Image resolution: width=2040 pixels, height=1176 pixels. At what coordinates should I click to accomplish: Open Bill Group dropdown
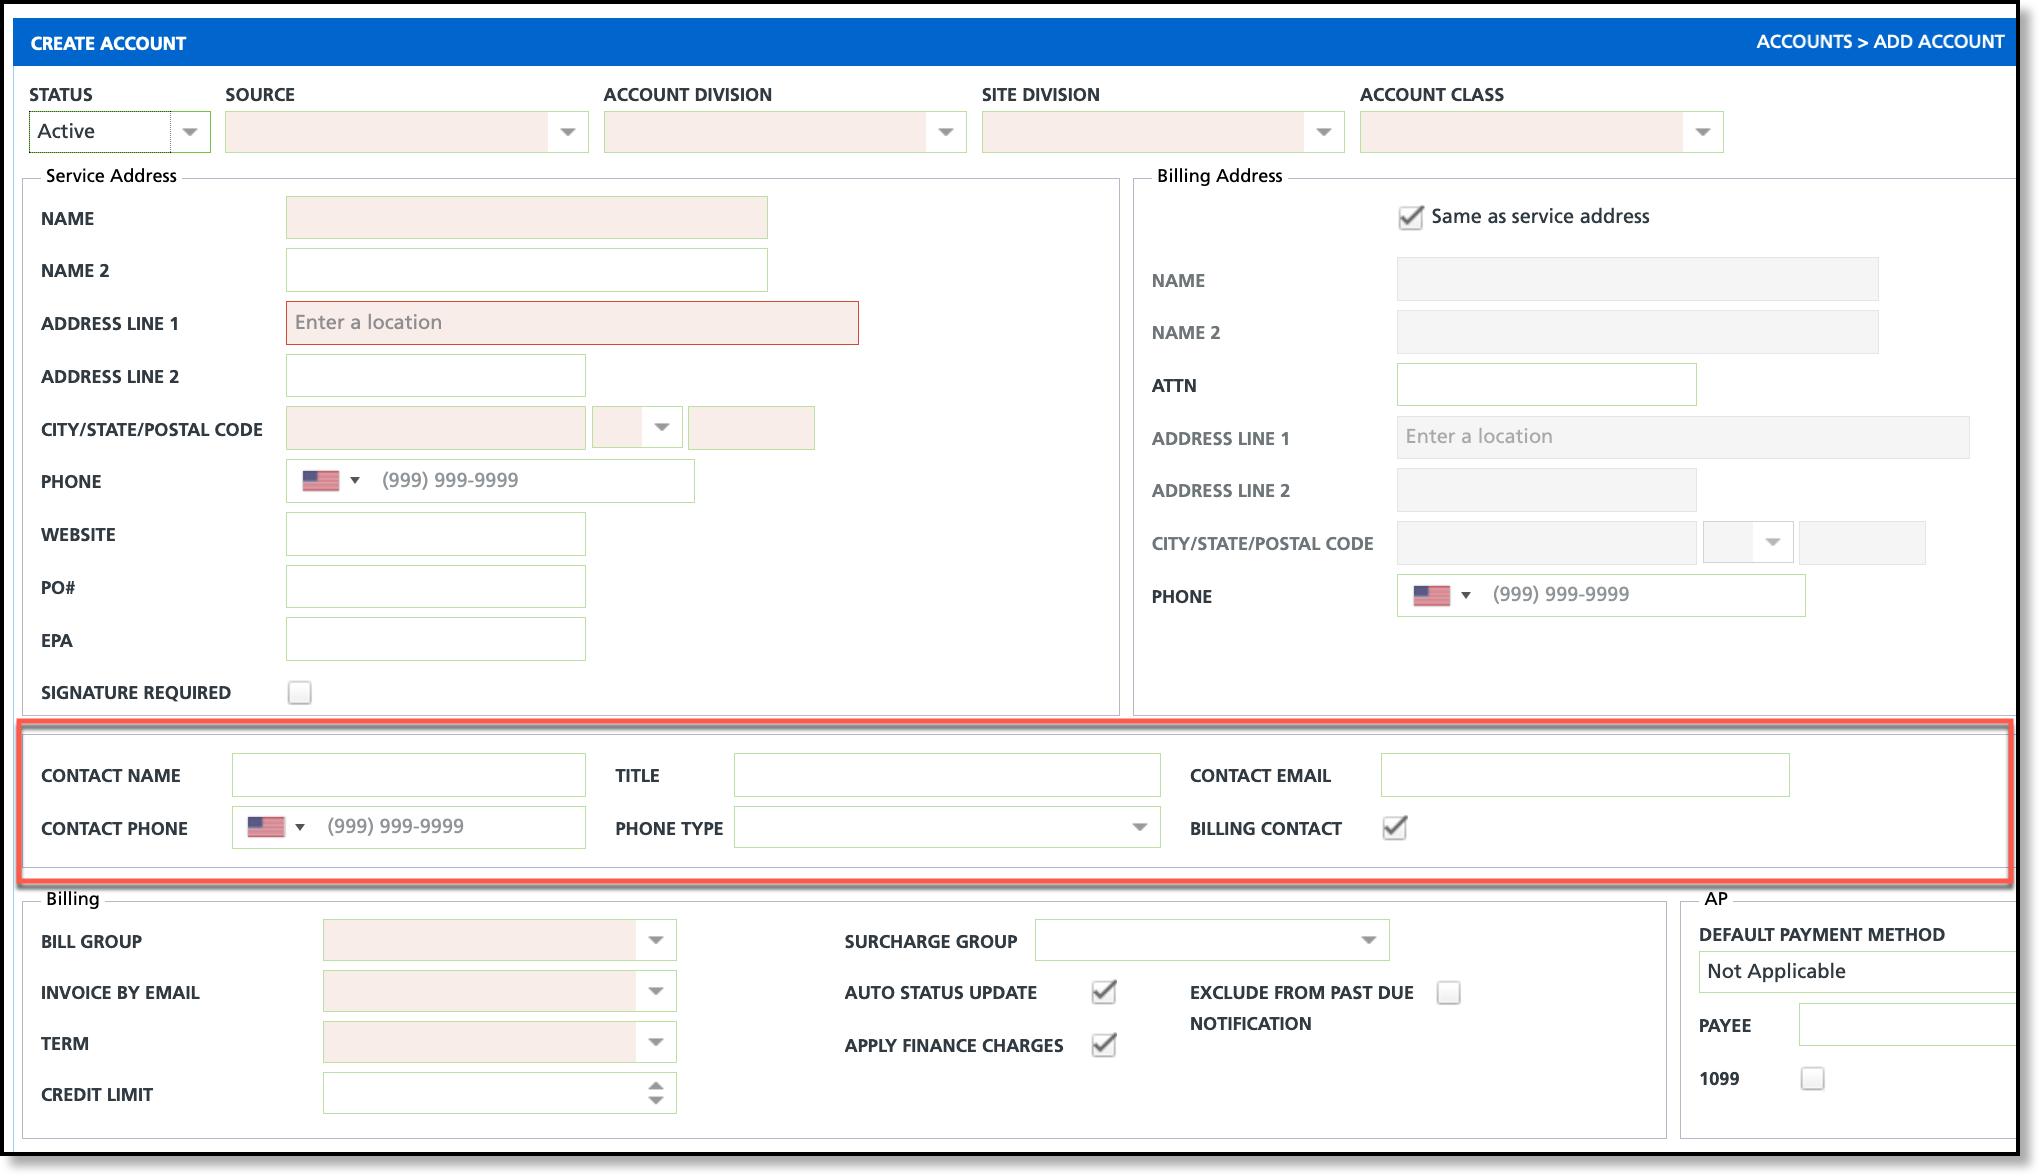click(x=656, y=941)
